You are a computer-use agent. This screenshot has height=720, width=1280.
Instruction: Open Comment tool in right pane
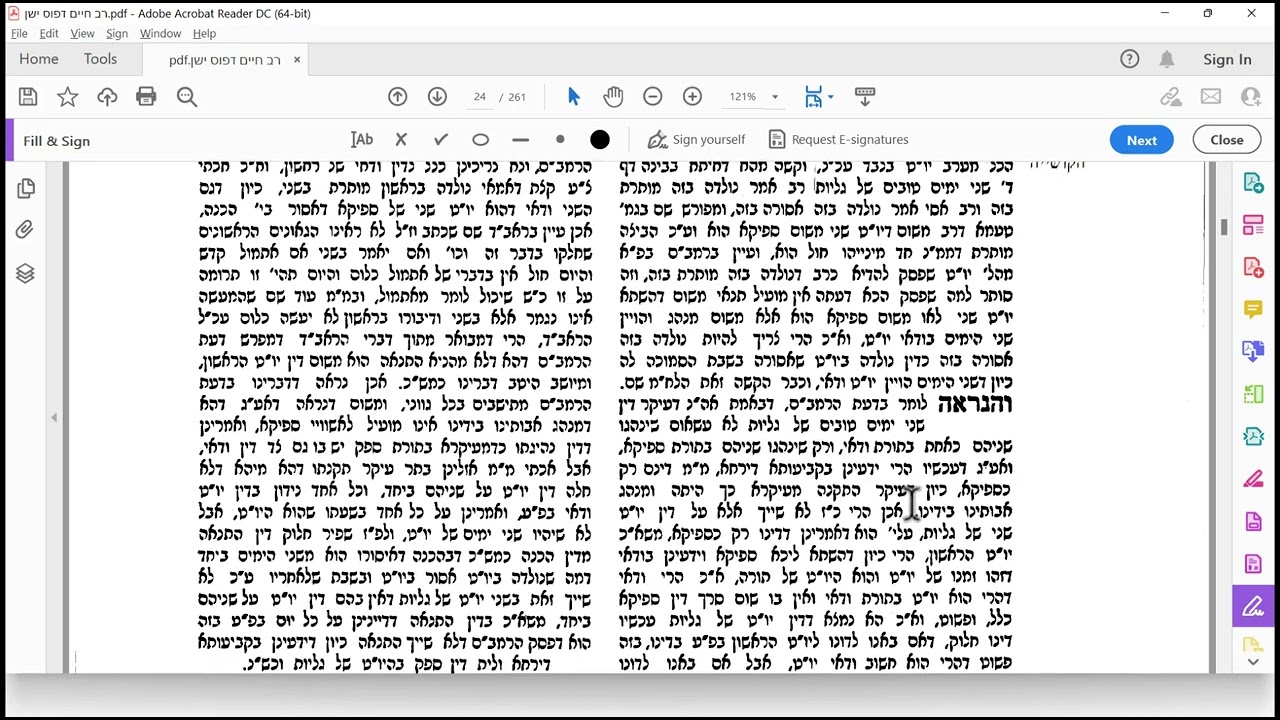coord(1254,309)
